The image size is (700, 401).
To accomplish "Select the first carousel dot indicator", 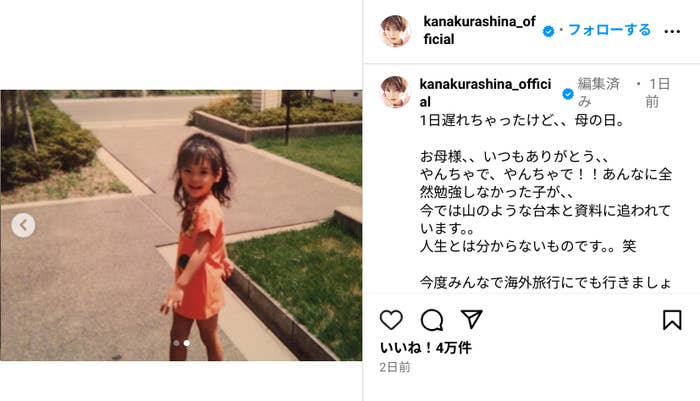I will 176,343.
